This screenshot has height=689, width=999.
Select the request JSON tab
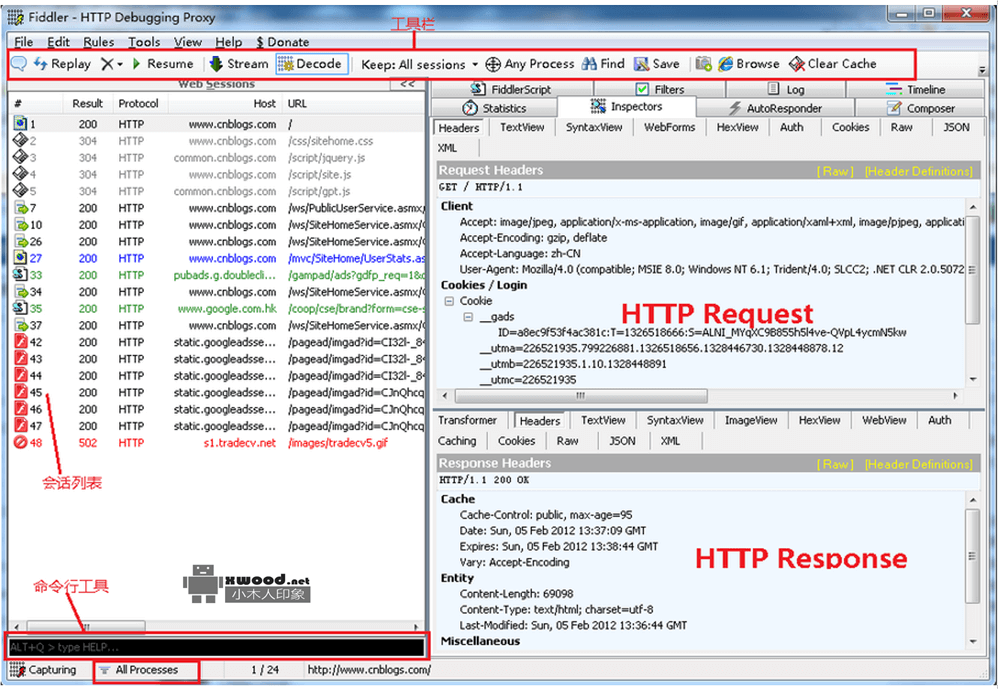(x=956, y=127)
